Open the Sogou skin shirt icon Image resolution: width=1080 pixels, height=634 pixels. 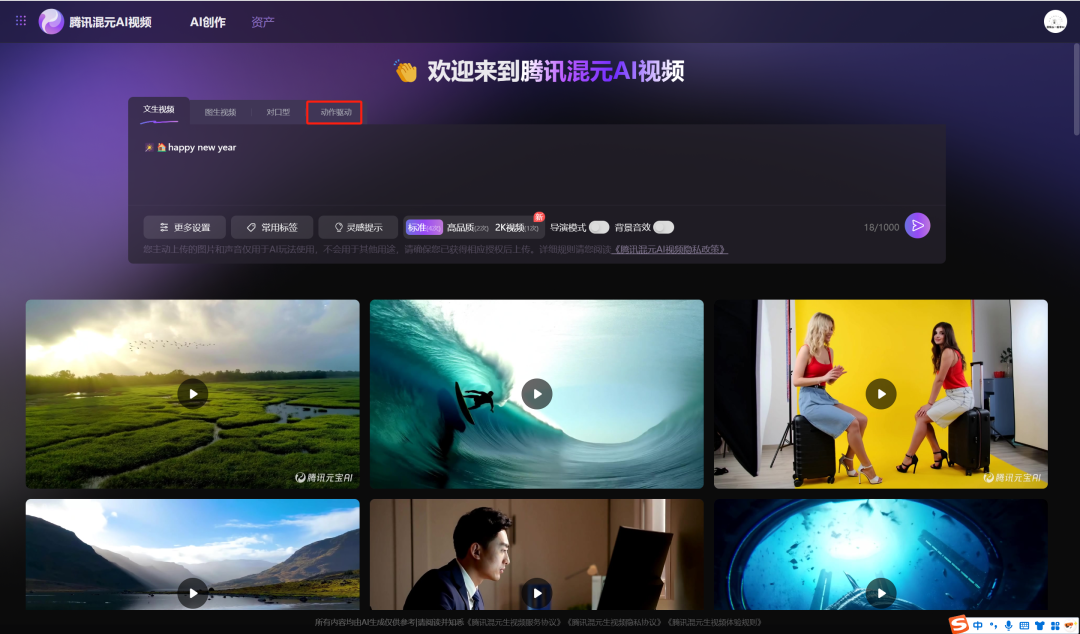click(x=1039, y=625)
